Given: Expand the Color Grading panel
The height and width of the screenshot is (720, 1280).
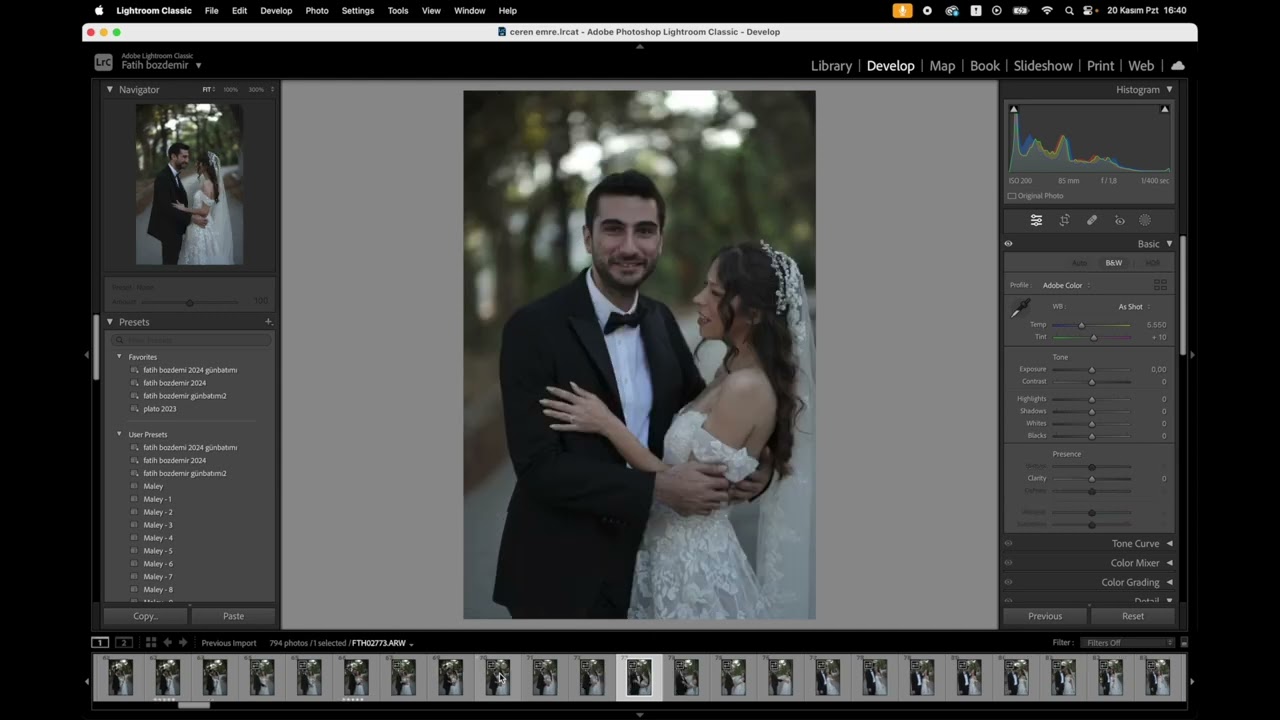Looking at the screenshot, I should [x=1169, y=582].
